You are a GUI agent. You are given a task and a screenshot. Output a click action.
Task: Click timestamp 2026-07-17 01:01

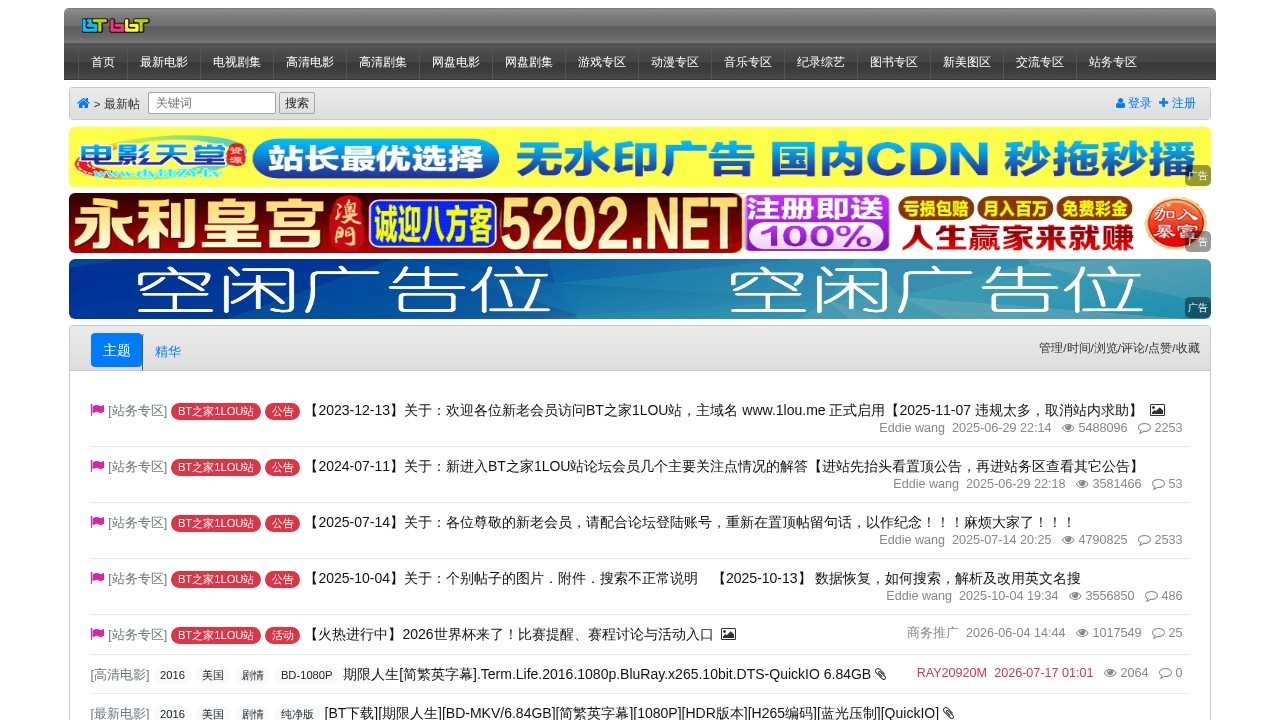click(1044, 672)
